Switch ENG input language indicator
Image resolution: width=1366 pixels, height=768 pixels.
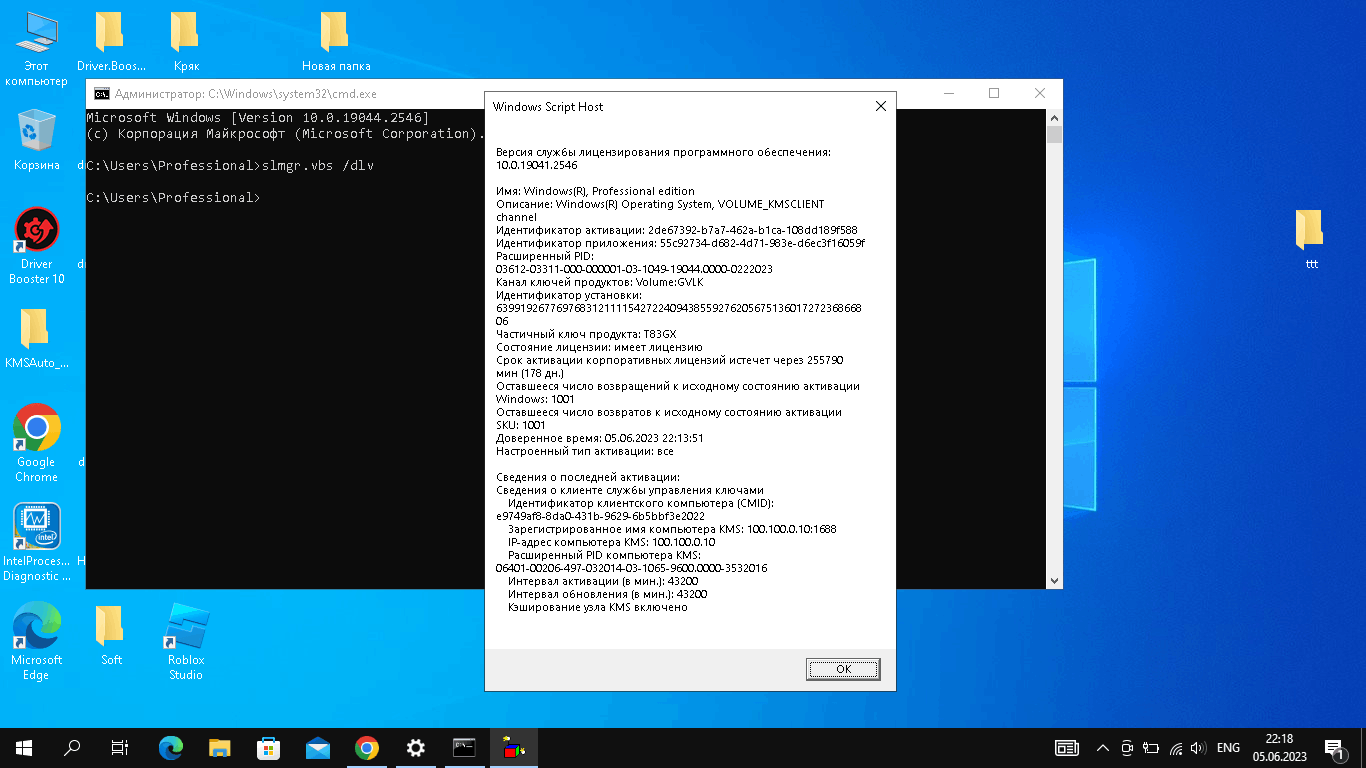pos(1228,748)
